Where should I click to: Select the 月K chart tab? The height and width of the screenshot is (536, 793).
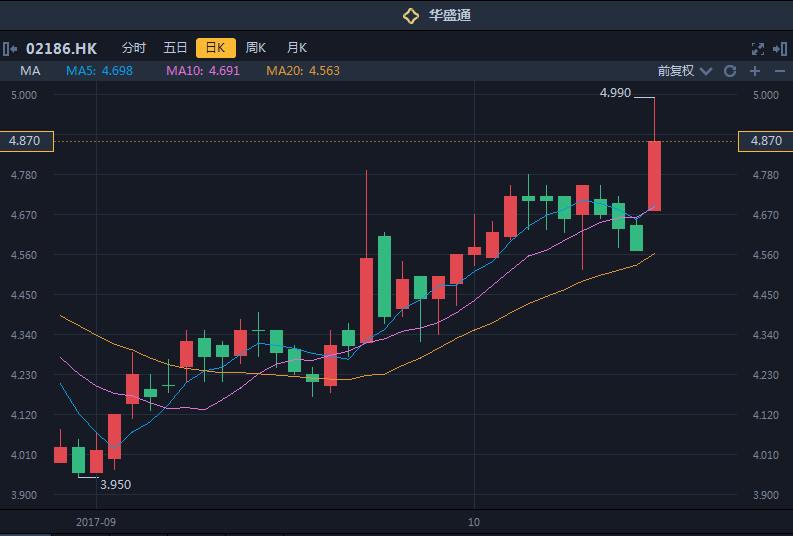297,48
